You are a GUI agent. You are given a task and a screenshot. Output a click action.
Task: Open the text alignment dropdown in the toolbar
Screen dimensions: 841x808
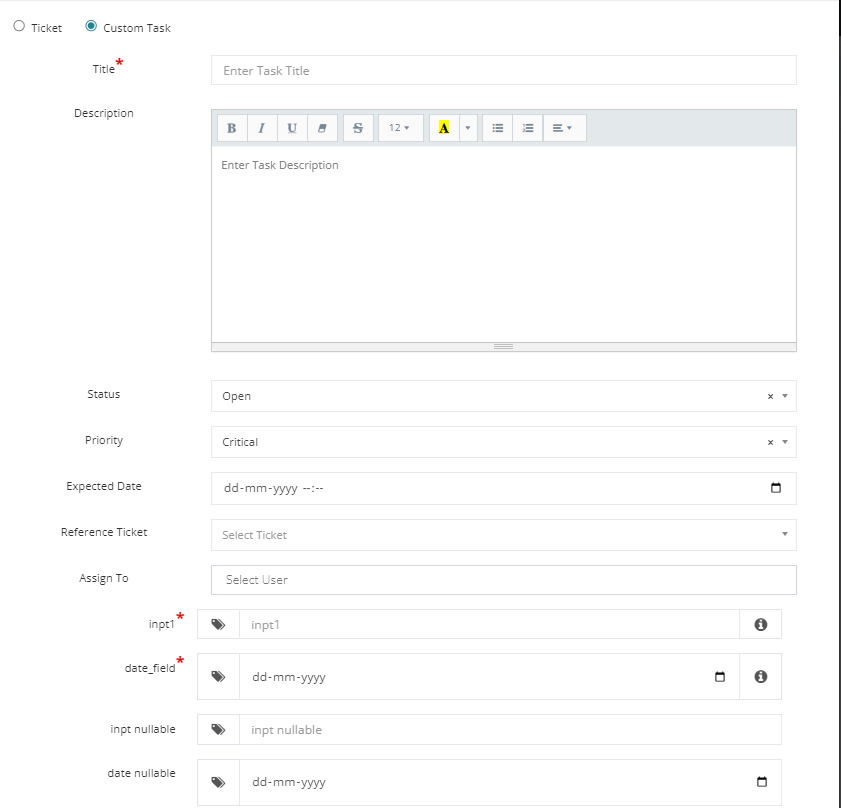pyautogui.click(x=563, y=127)
